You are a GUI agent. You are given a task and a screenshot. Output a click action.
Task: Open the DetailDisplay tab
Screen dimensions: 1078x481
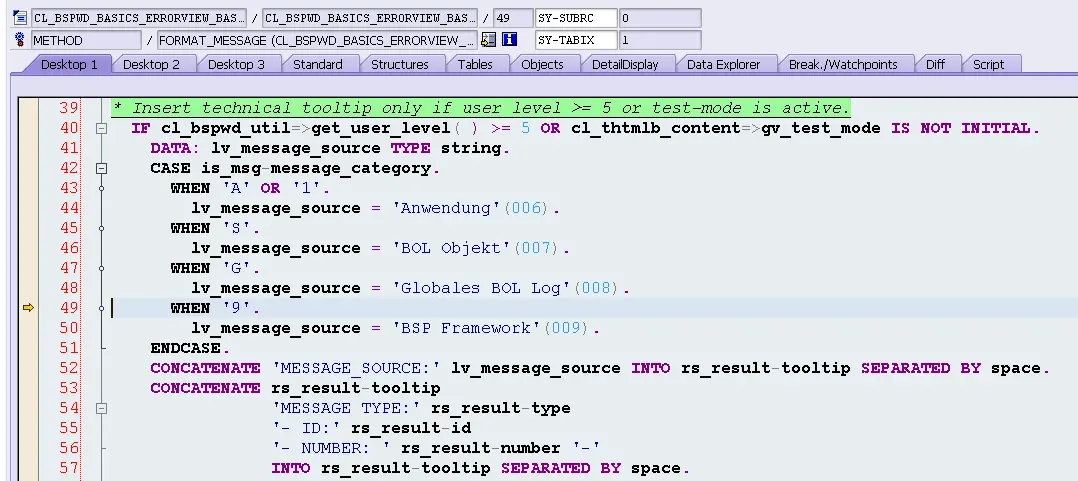point(625,65)
